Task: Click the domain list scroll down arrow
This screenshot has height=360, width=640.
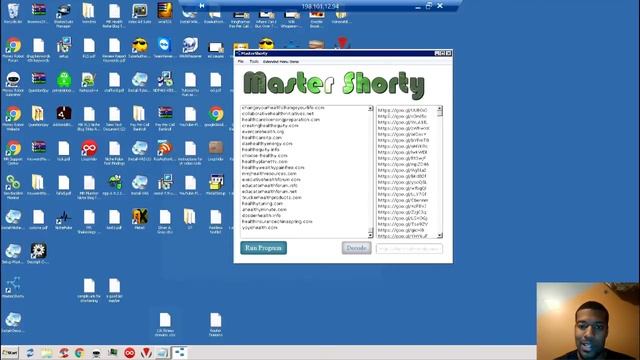Action: tap(370, 236)
